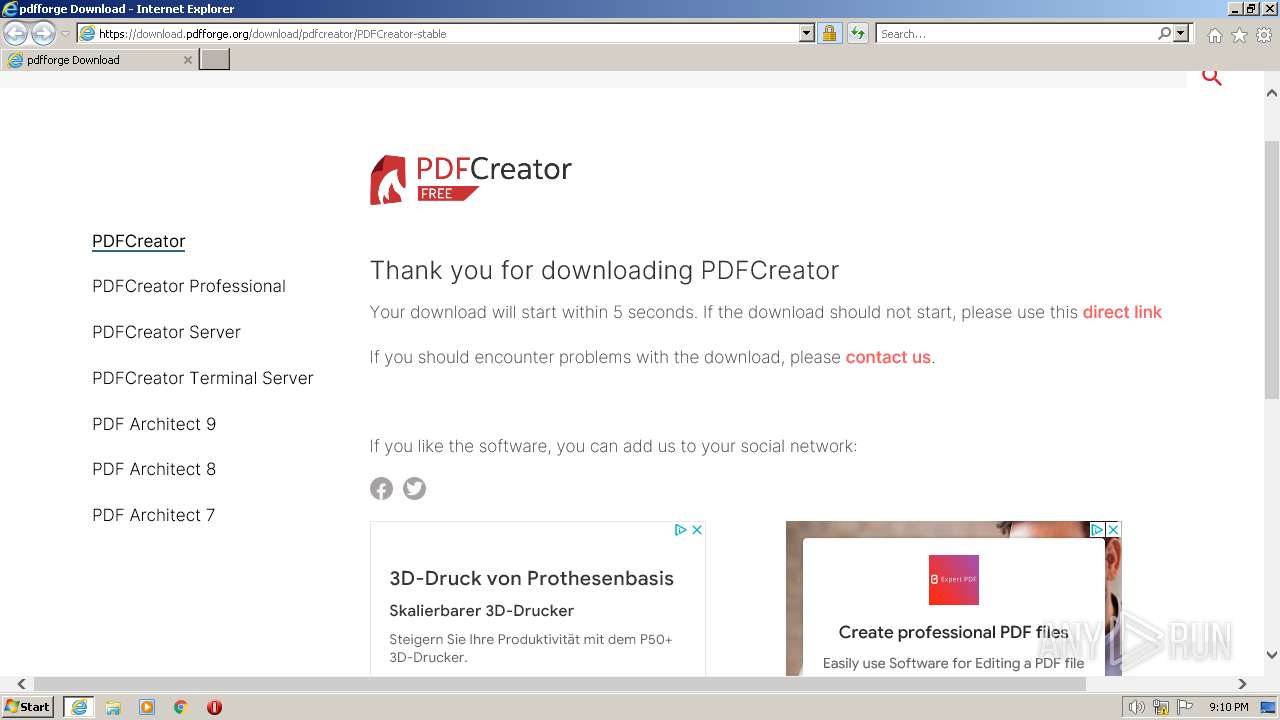Open Windows Media Player taskbar icon
Screen dimensions: 1280x720
click(147, 707)
